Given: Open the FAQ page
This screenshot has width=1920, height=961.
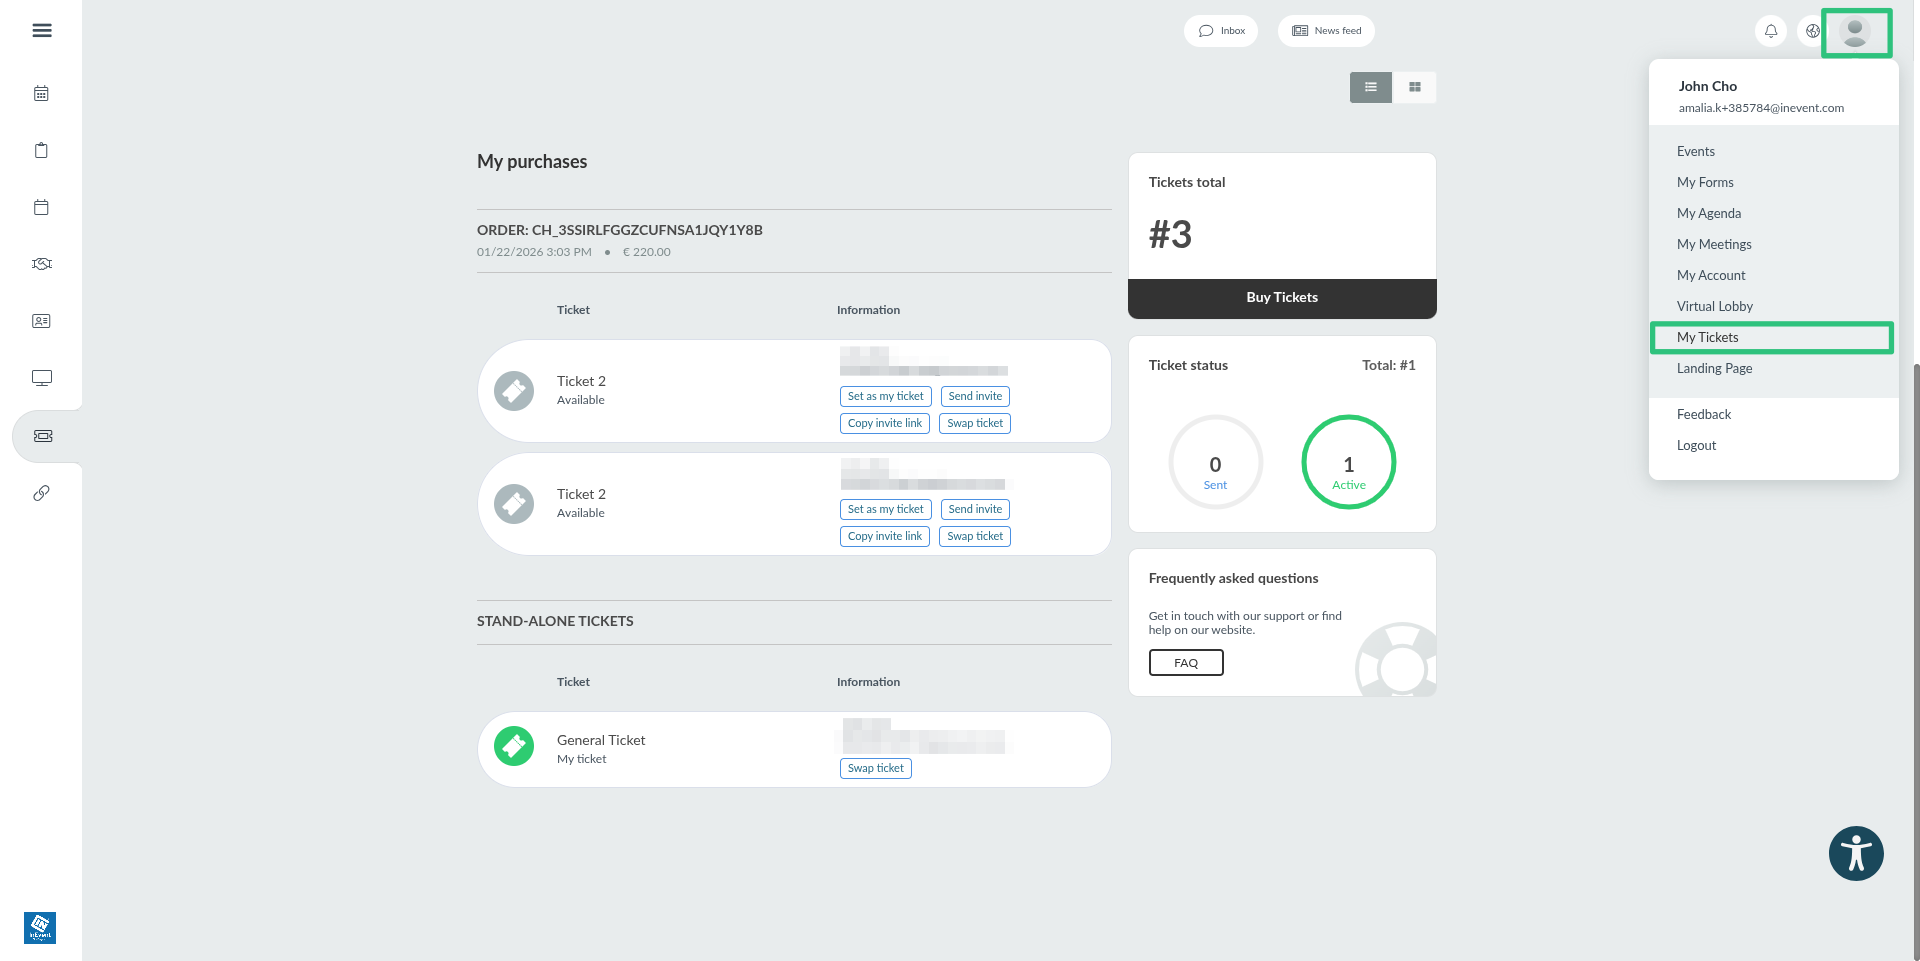Looking at the screenshot, I should [1186, 662].
